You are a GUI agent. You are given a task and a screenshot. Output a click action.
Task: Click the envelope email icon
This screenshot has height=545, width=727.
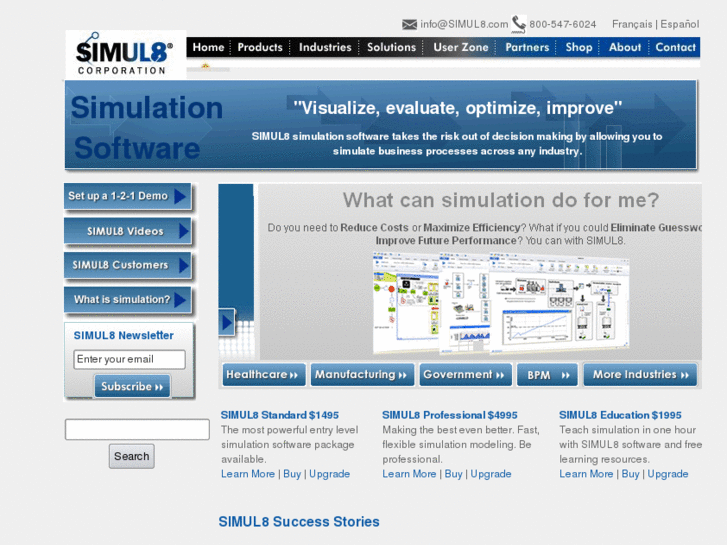(409, 24)
